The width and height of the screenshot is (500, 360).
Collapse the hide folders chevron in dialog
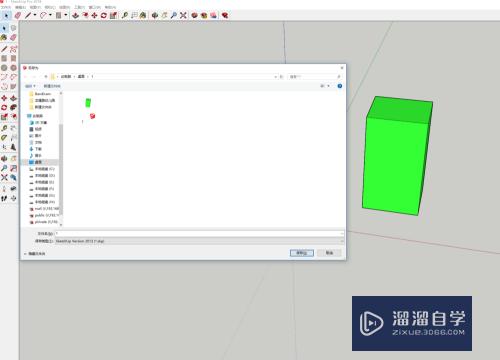coord(25,254)
